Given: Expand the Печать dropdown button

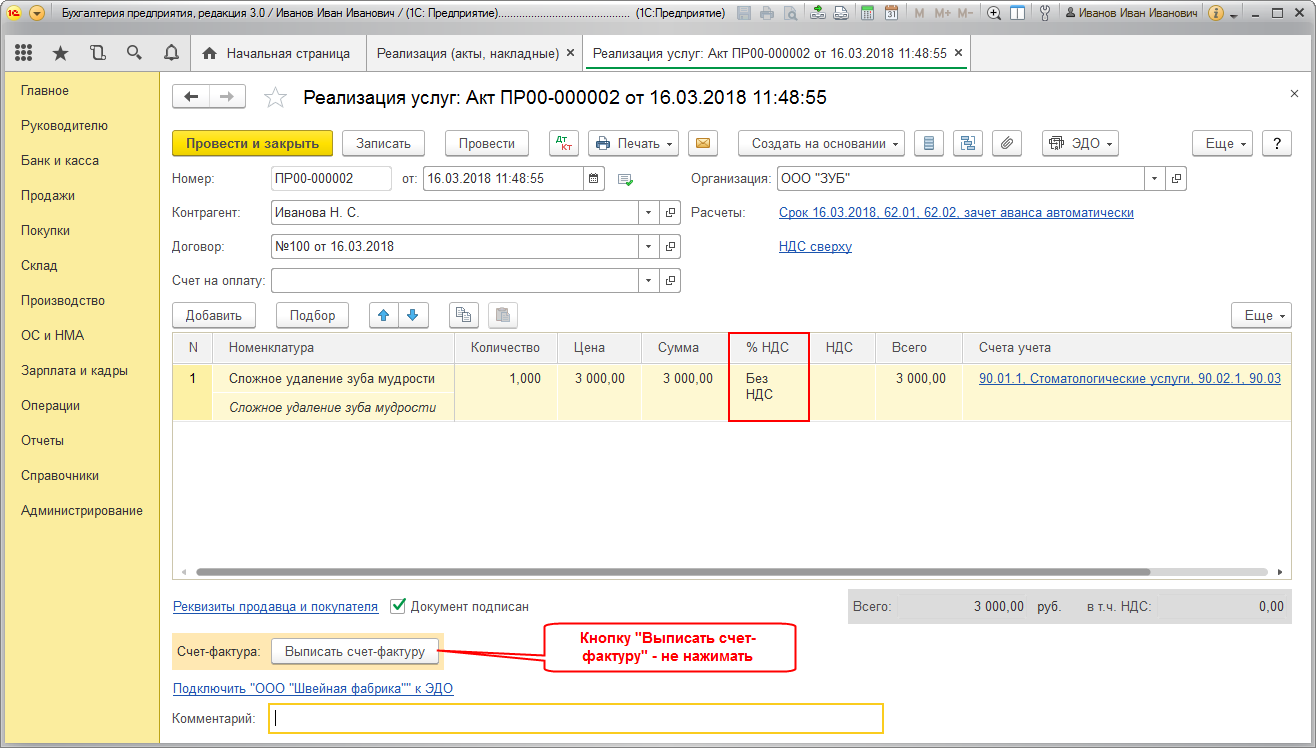Looking at the screenshot, I should 633,143.
